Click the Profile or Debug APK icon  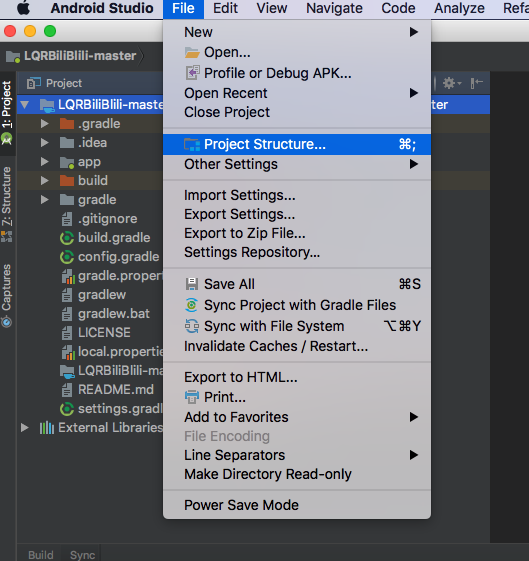(192, 73)
